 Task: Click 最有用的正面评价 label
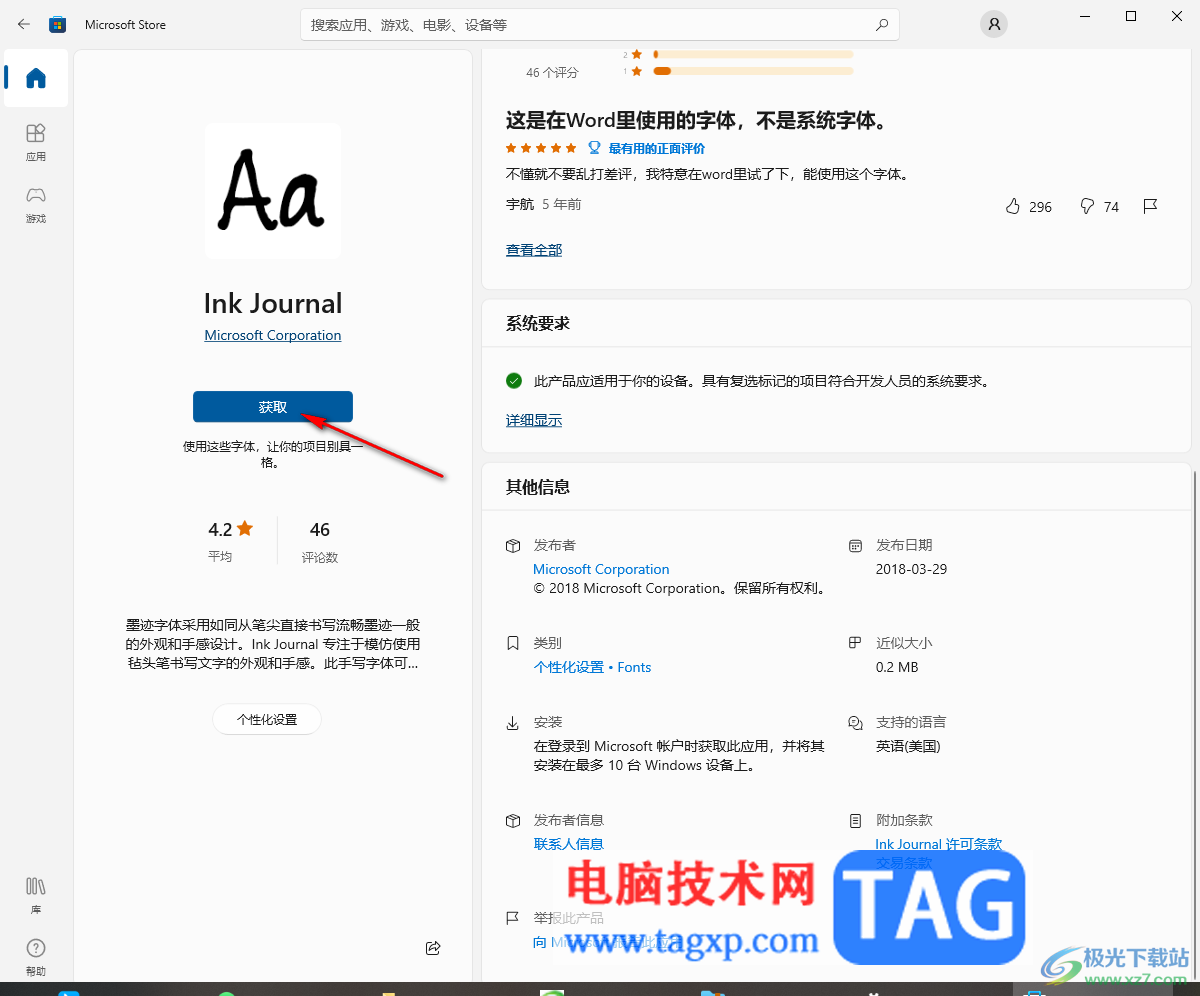657,148
